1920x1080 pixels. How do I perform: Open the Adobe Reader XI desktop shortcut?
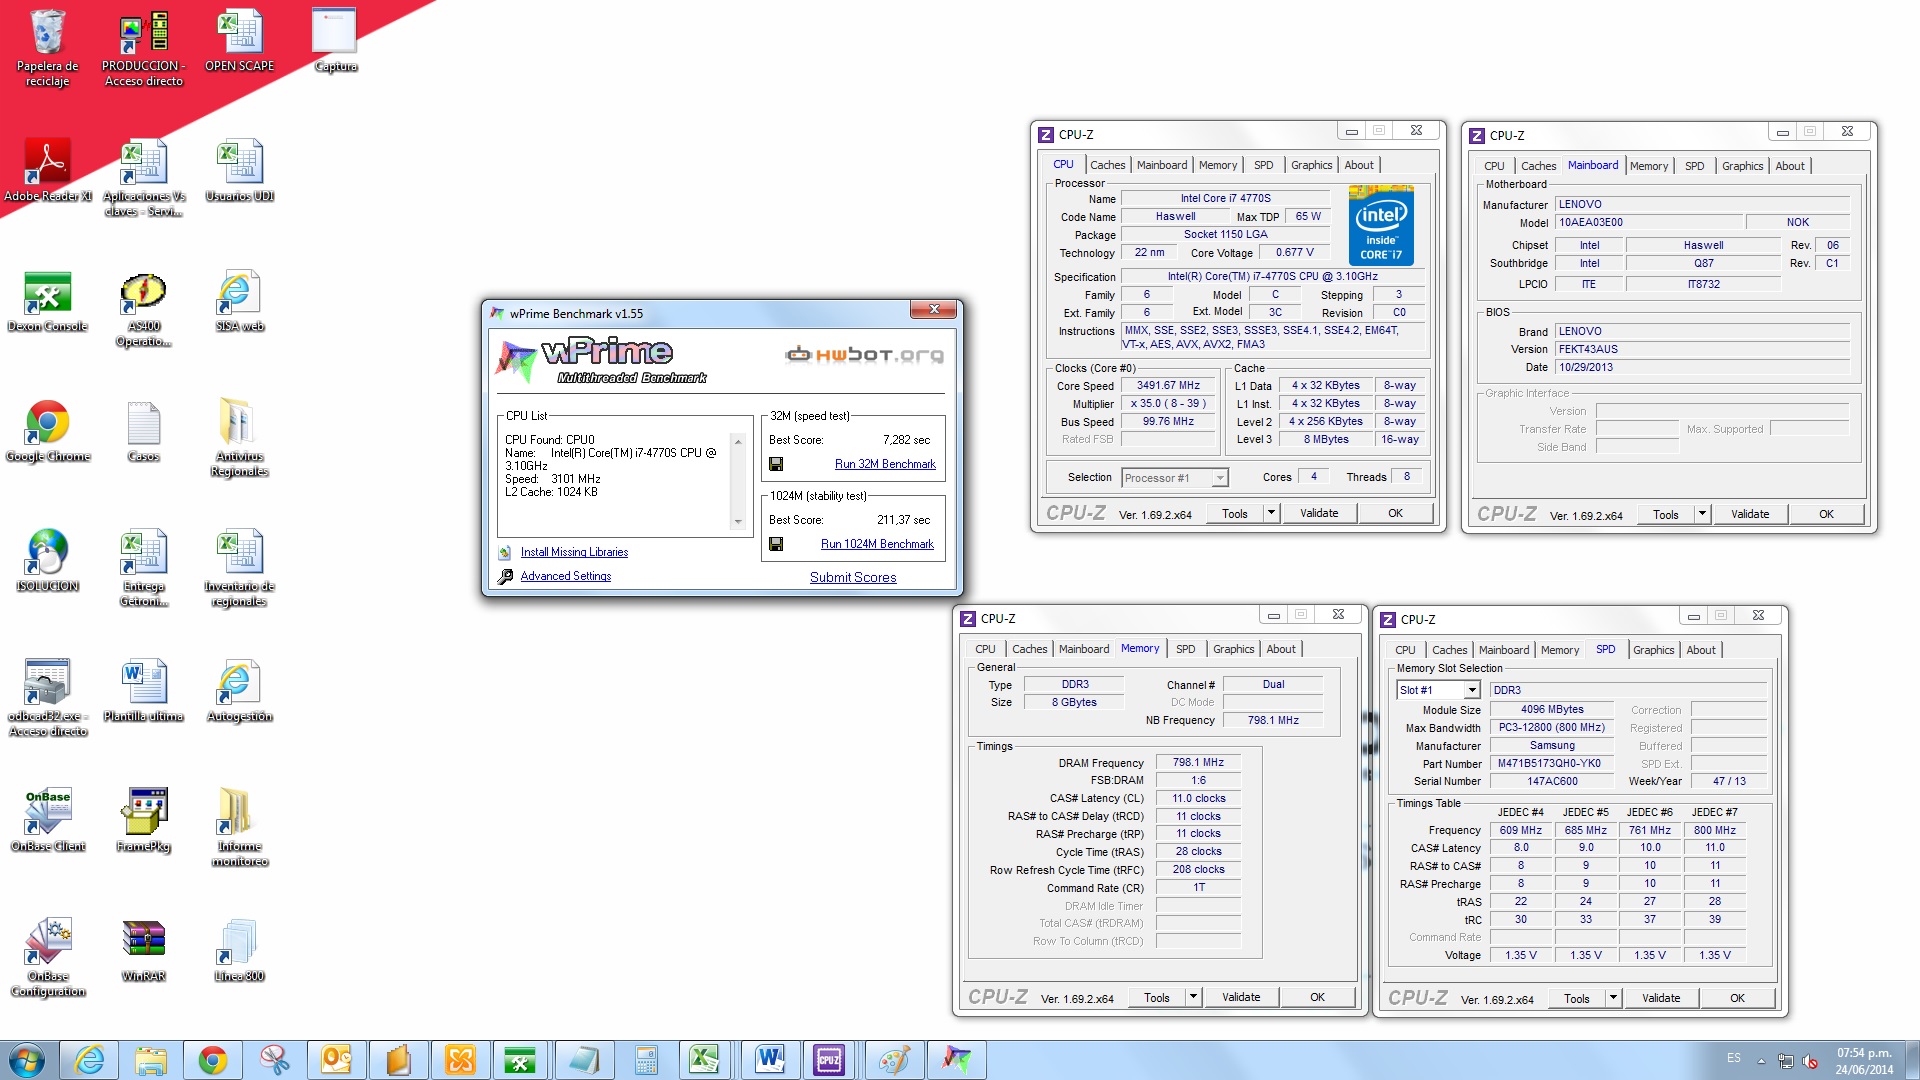tap(47, 170)
